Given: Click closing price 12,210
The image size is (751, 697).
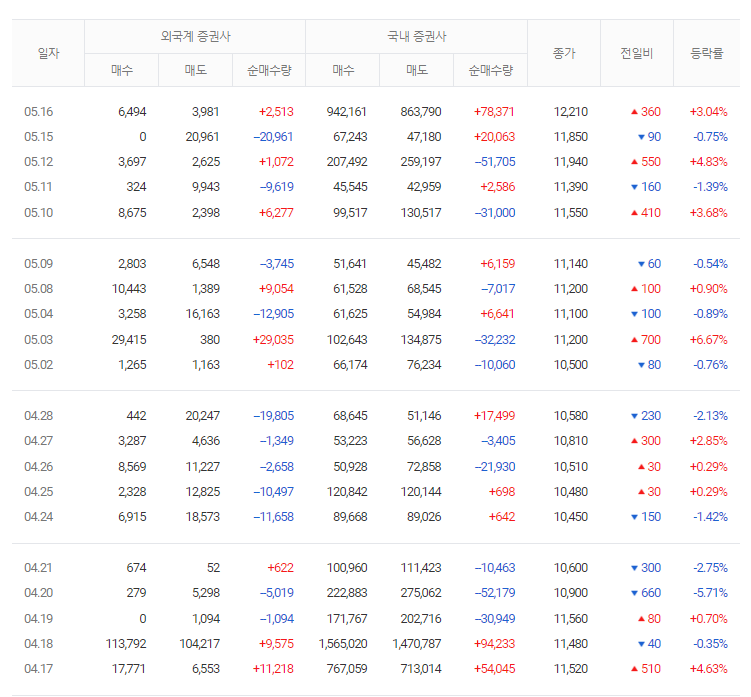Looking at the screenshot, I should (x=571, y=112).
